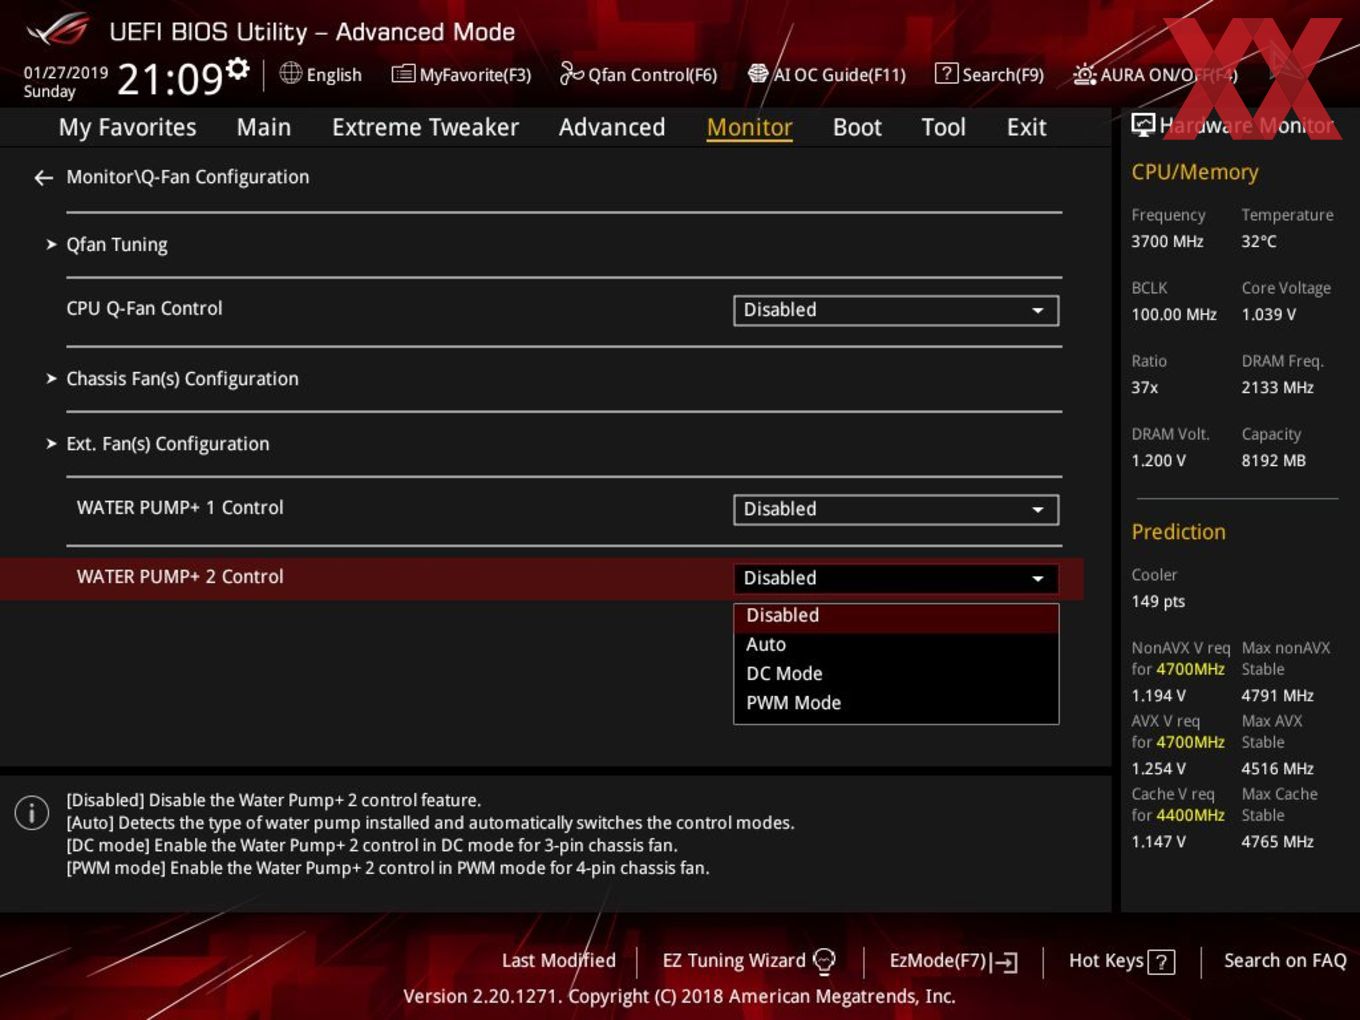The height and width of the screenshot is (1020, 1360).
Task: Click Last Modified button
Action: [x=559, y=961]
